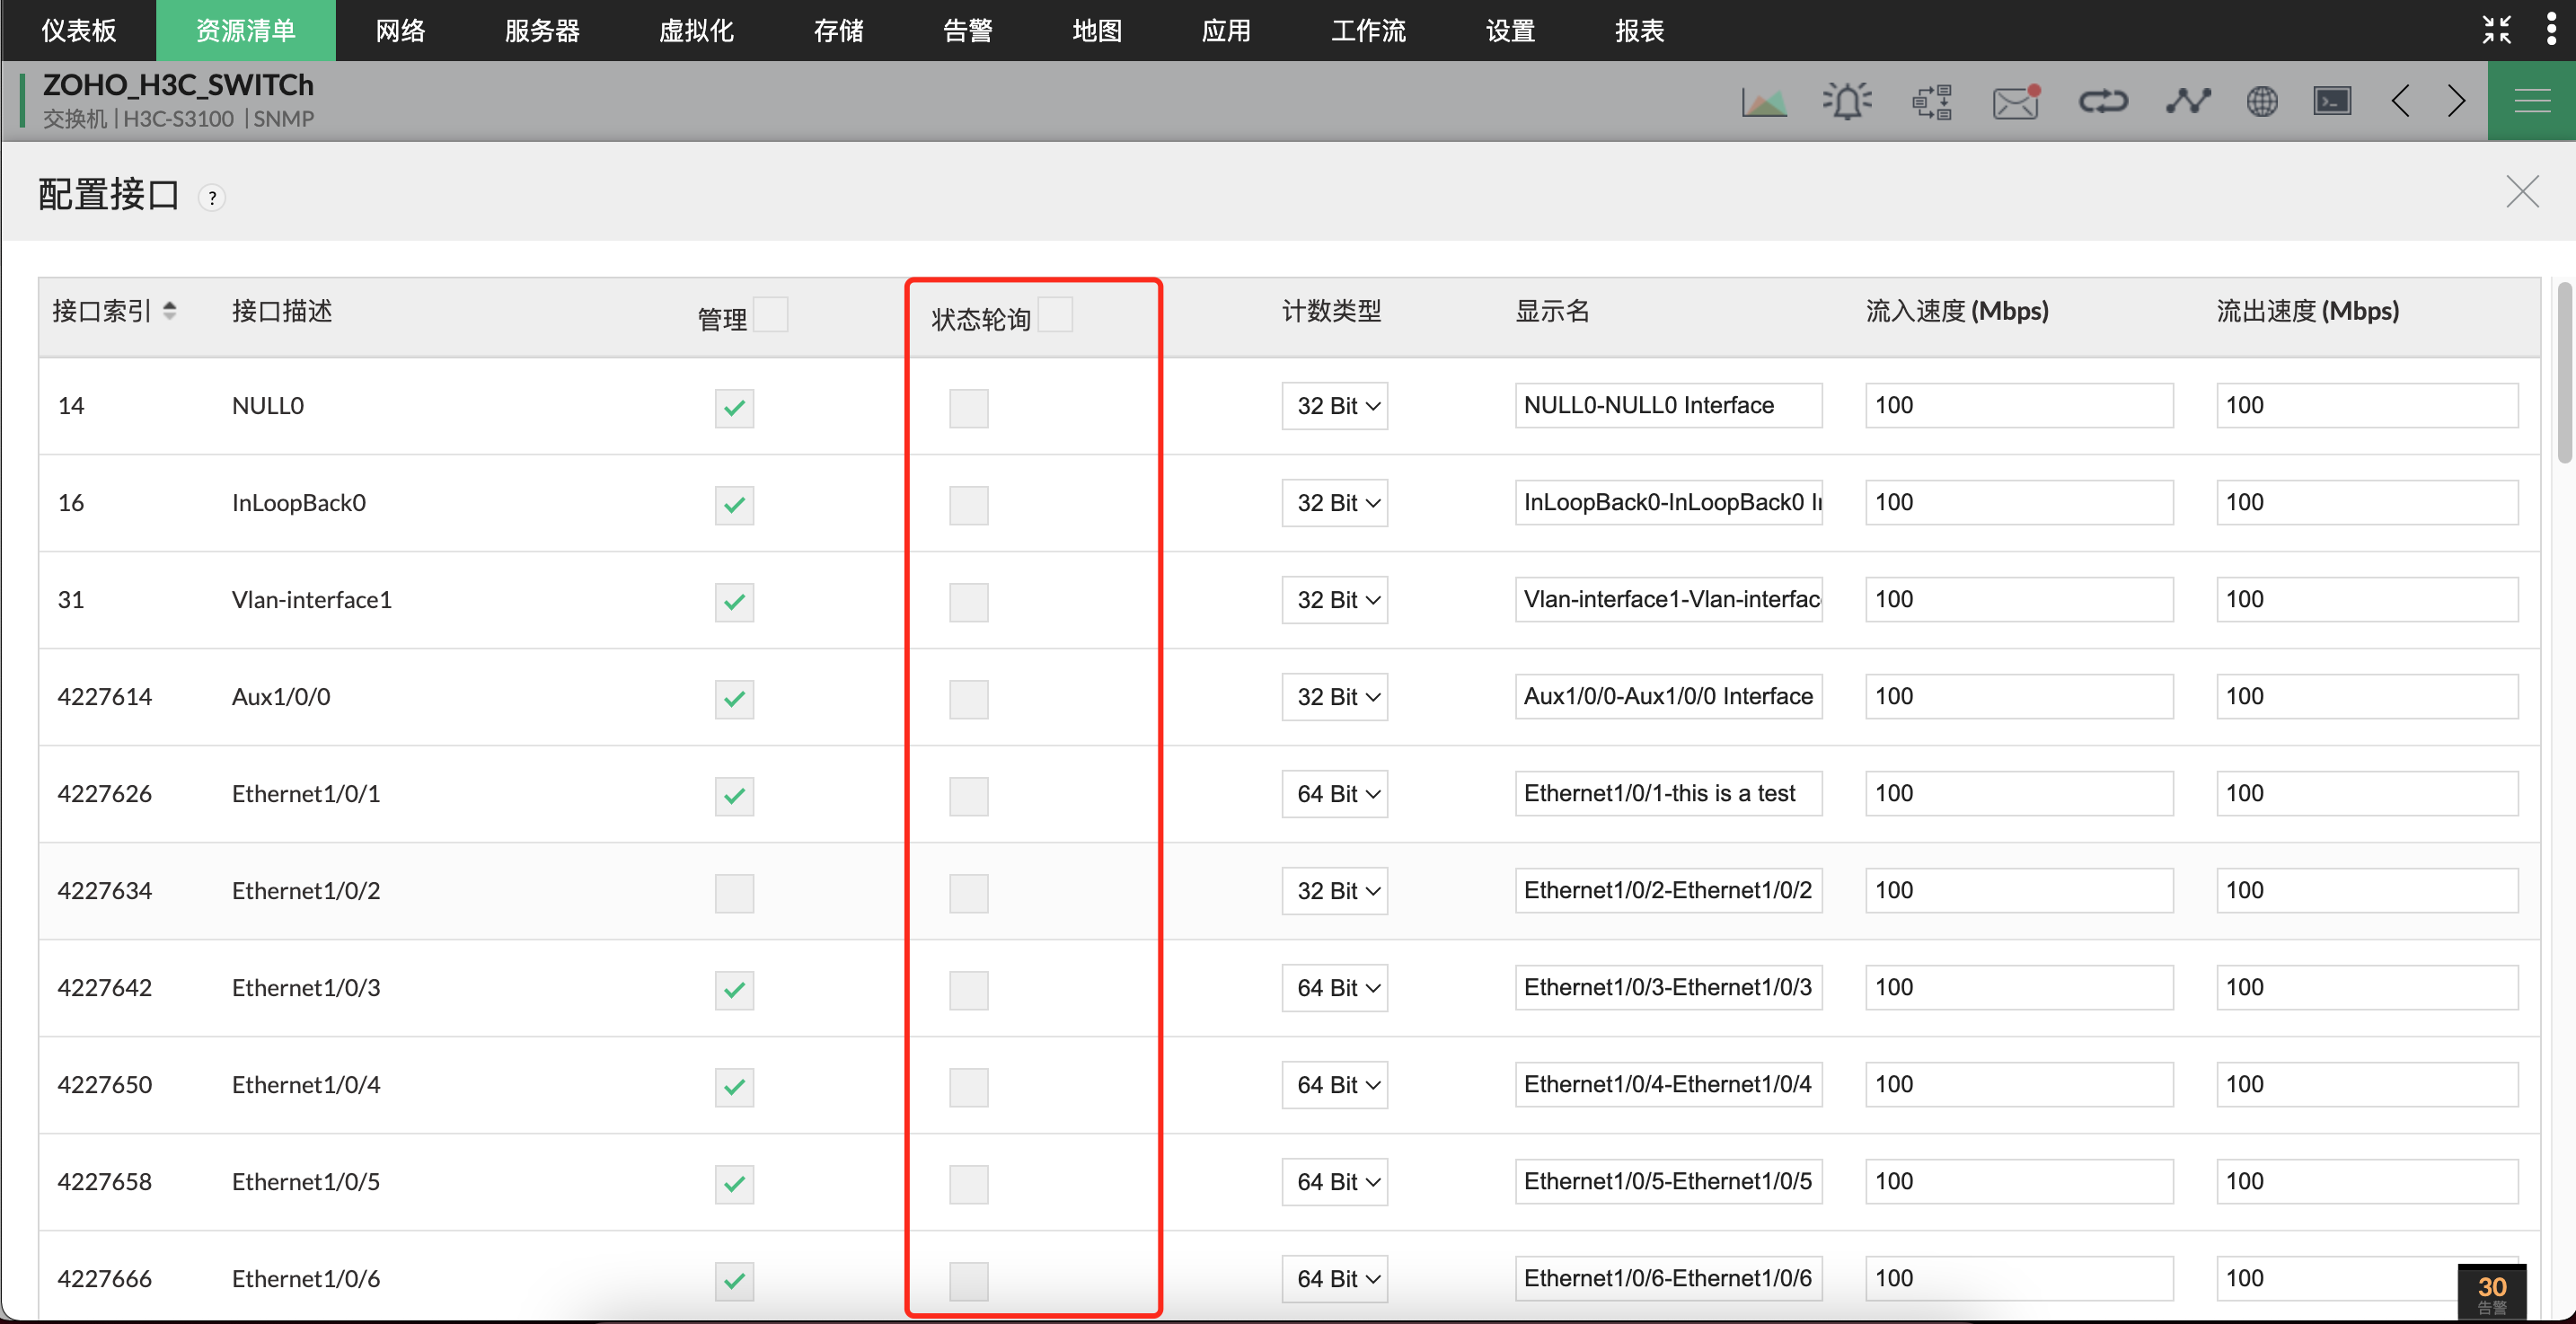This screenshot has width=2576, height=1324.
Task: Click the globe icon in toolbar
Action: click(2261, 102)
